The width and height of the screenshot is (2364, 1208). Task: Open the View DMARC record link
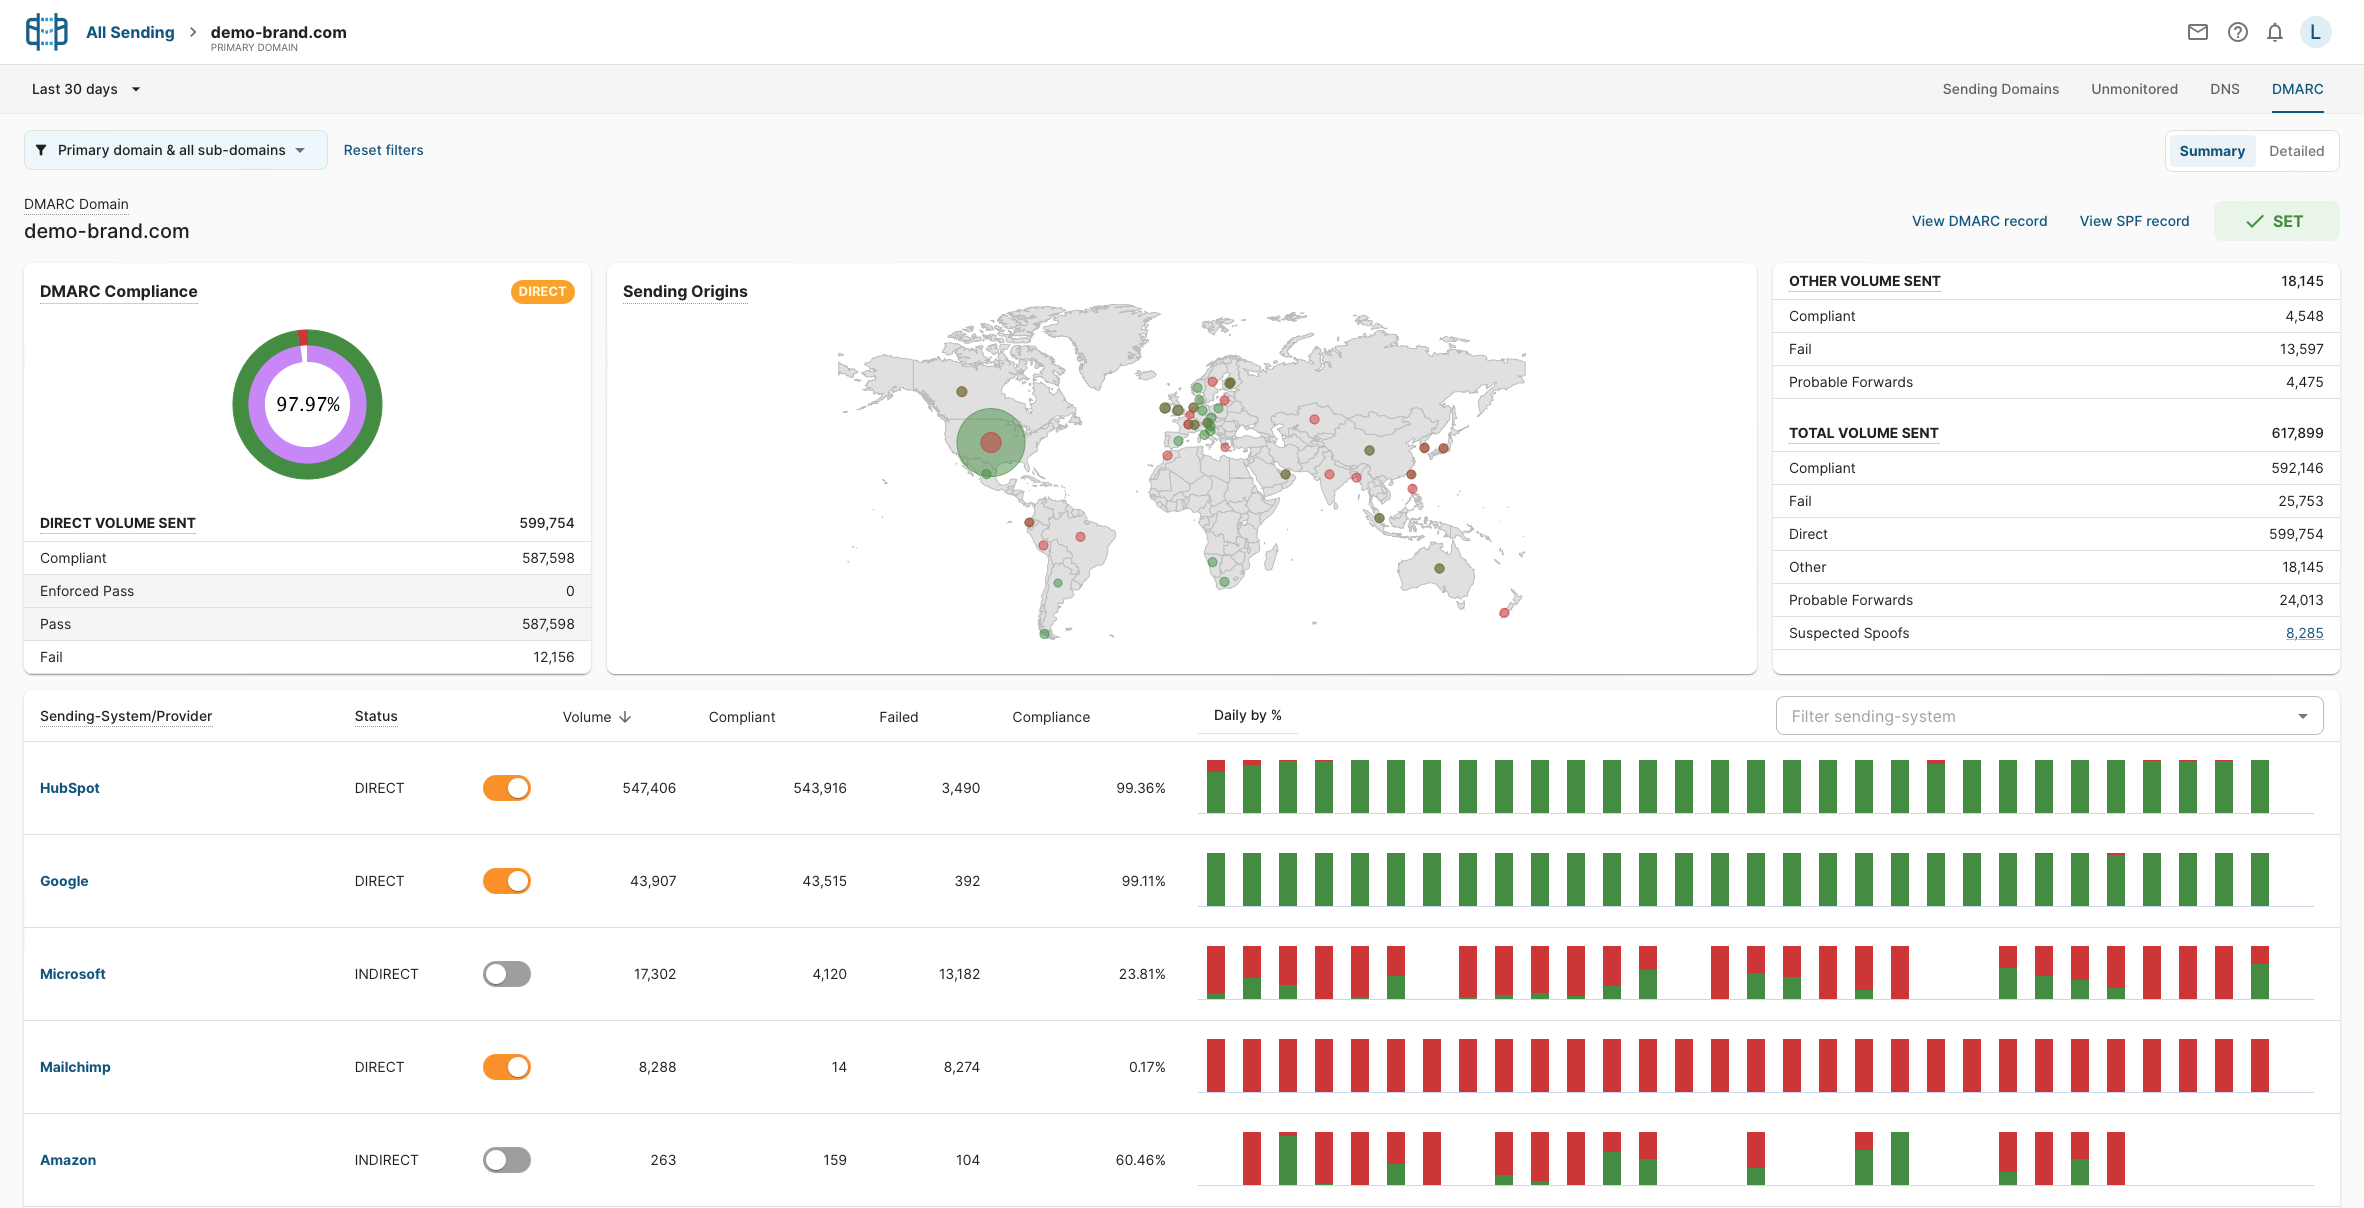(1979, 221)
